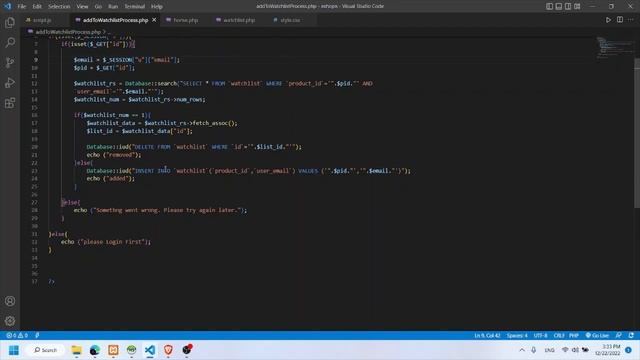640x360 pixels.
Task: Open the Windows Start menu
Action: 13,350
